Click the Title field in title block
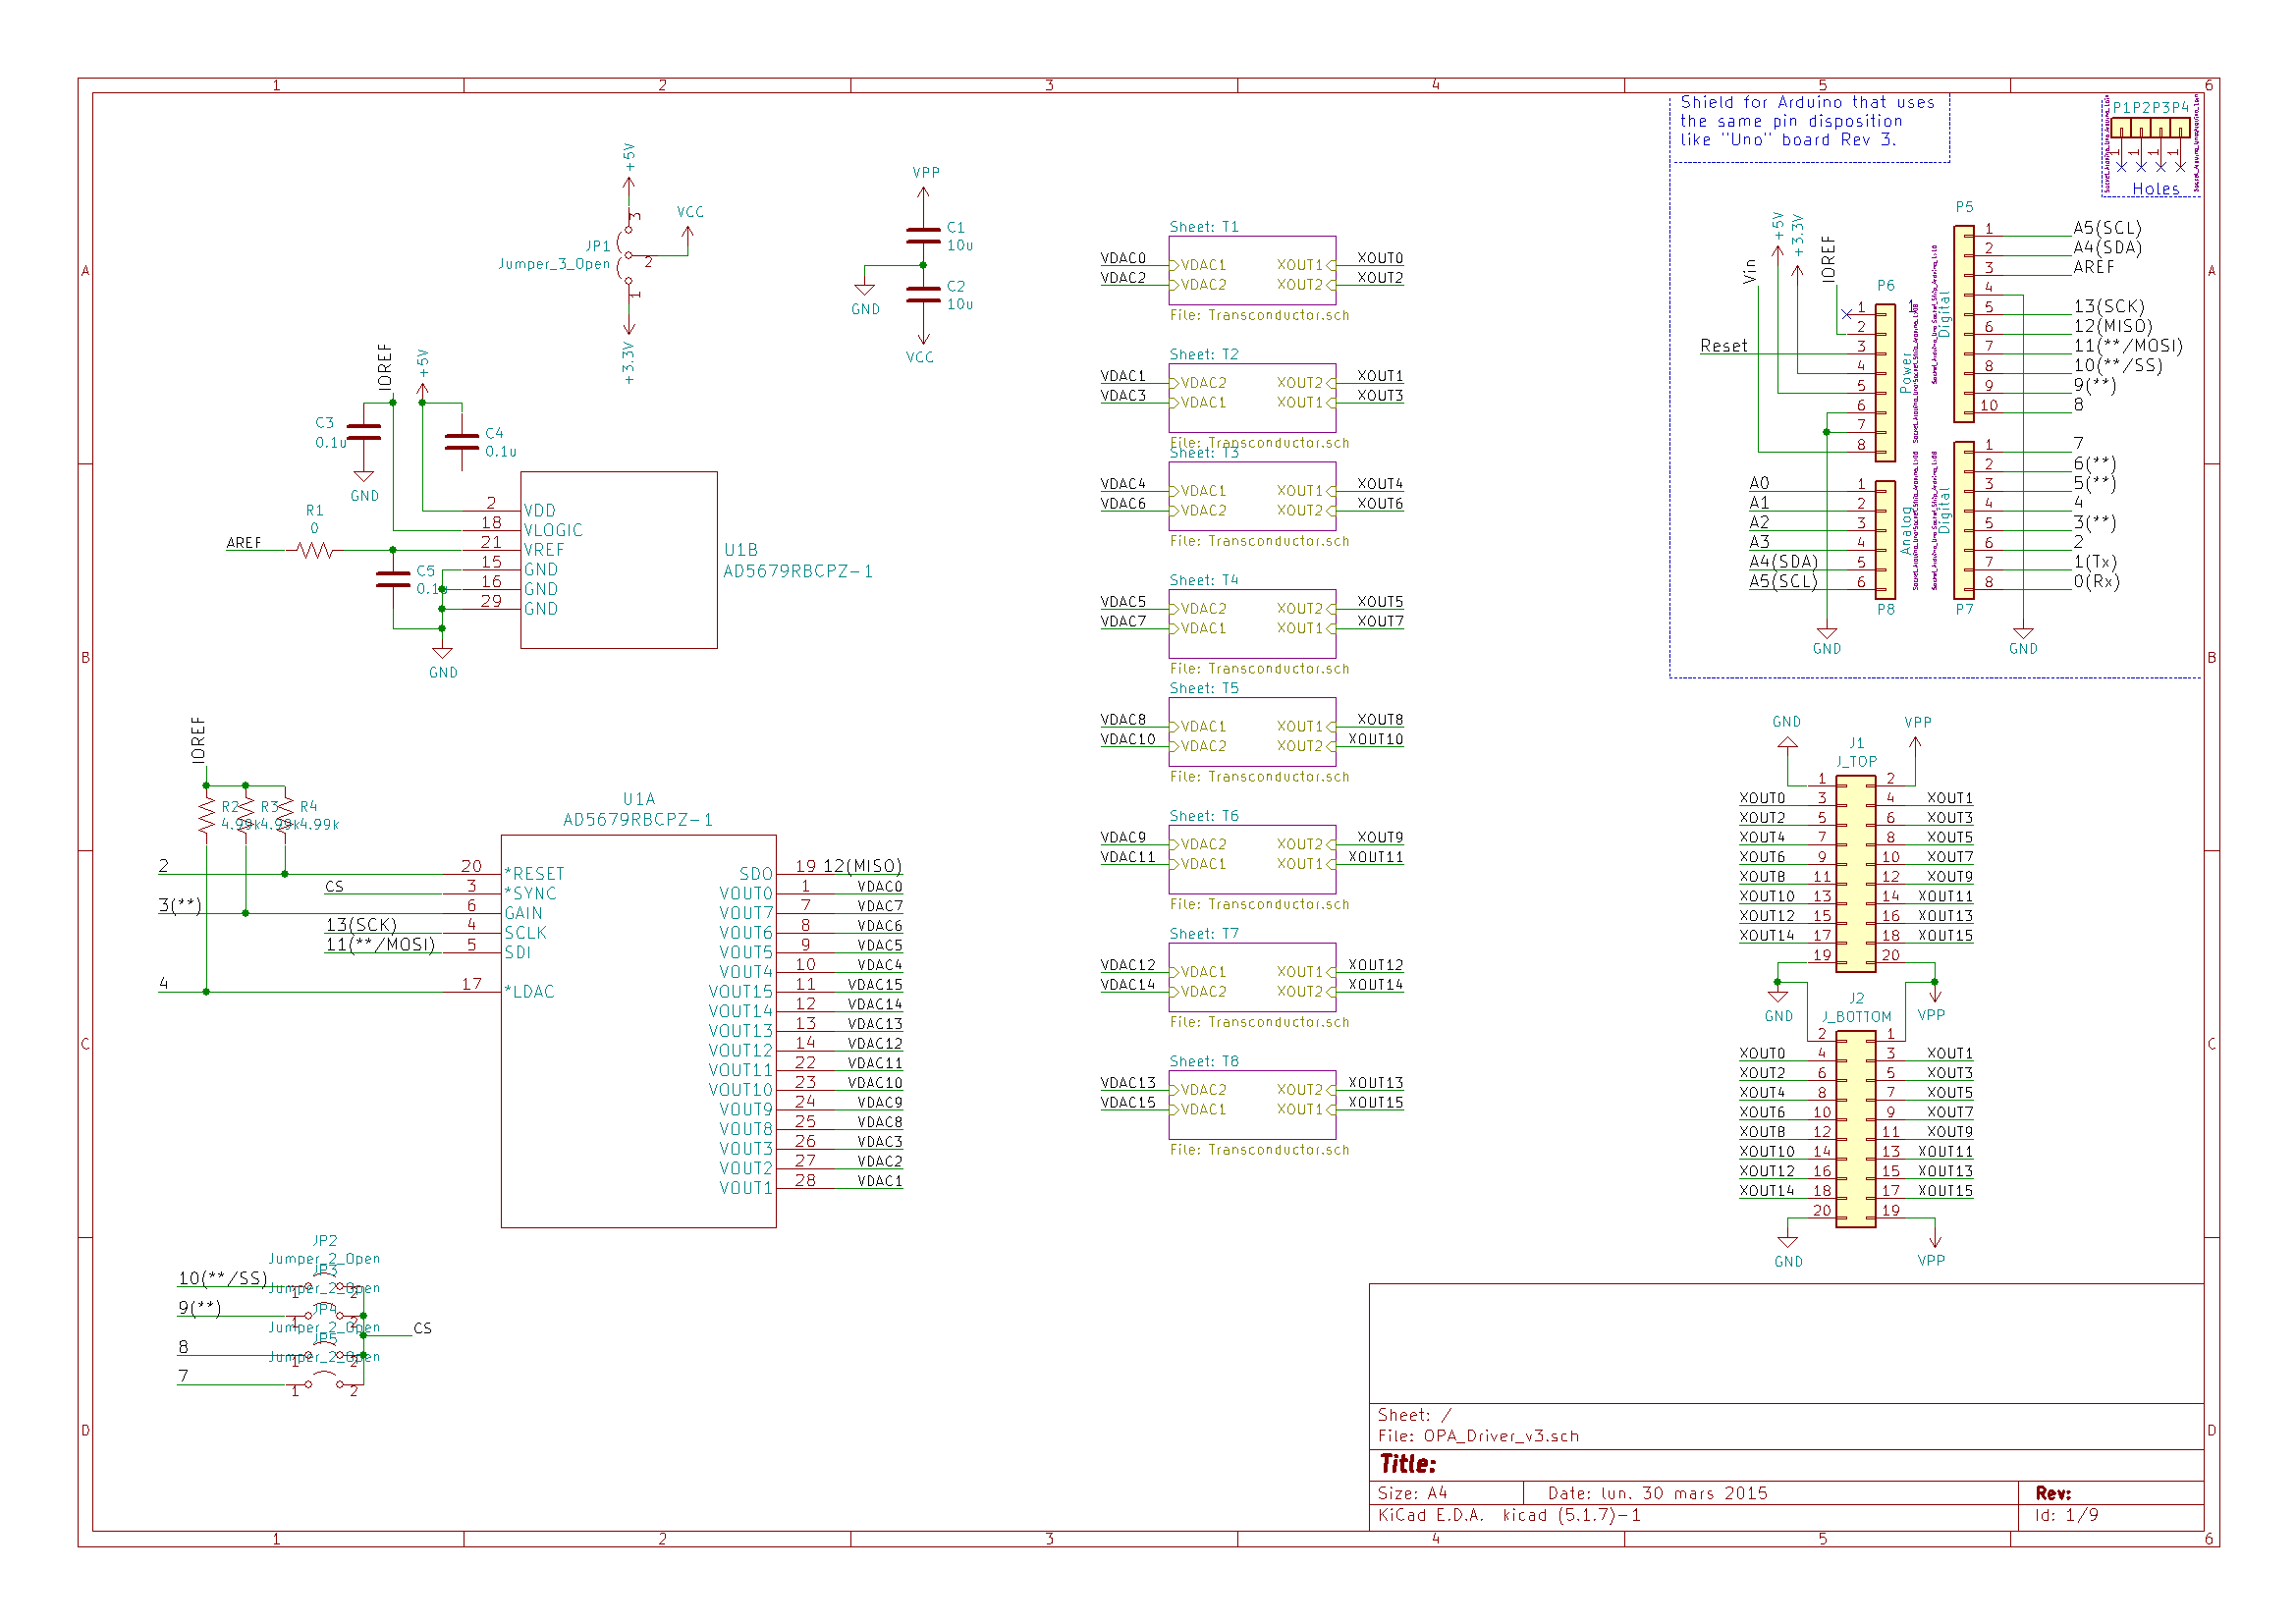 pyautogui.click(x=1408, y=1465)
